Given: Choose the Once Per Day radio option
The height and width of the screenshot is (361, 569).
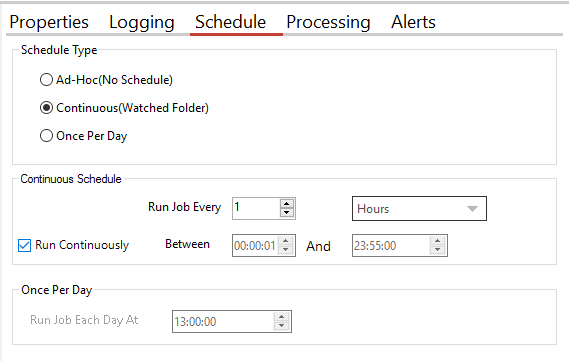Looking at the screenshot, I should (46, 136).
